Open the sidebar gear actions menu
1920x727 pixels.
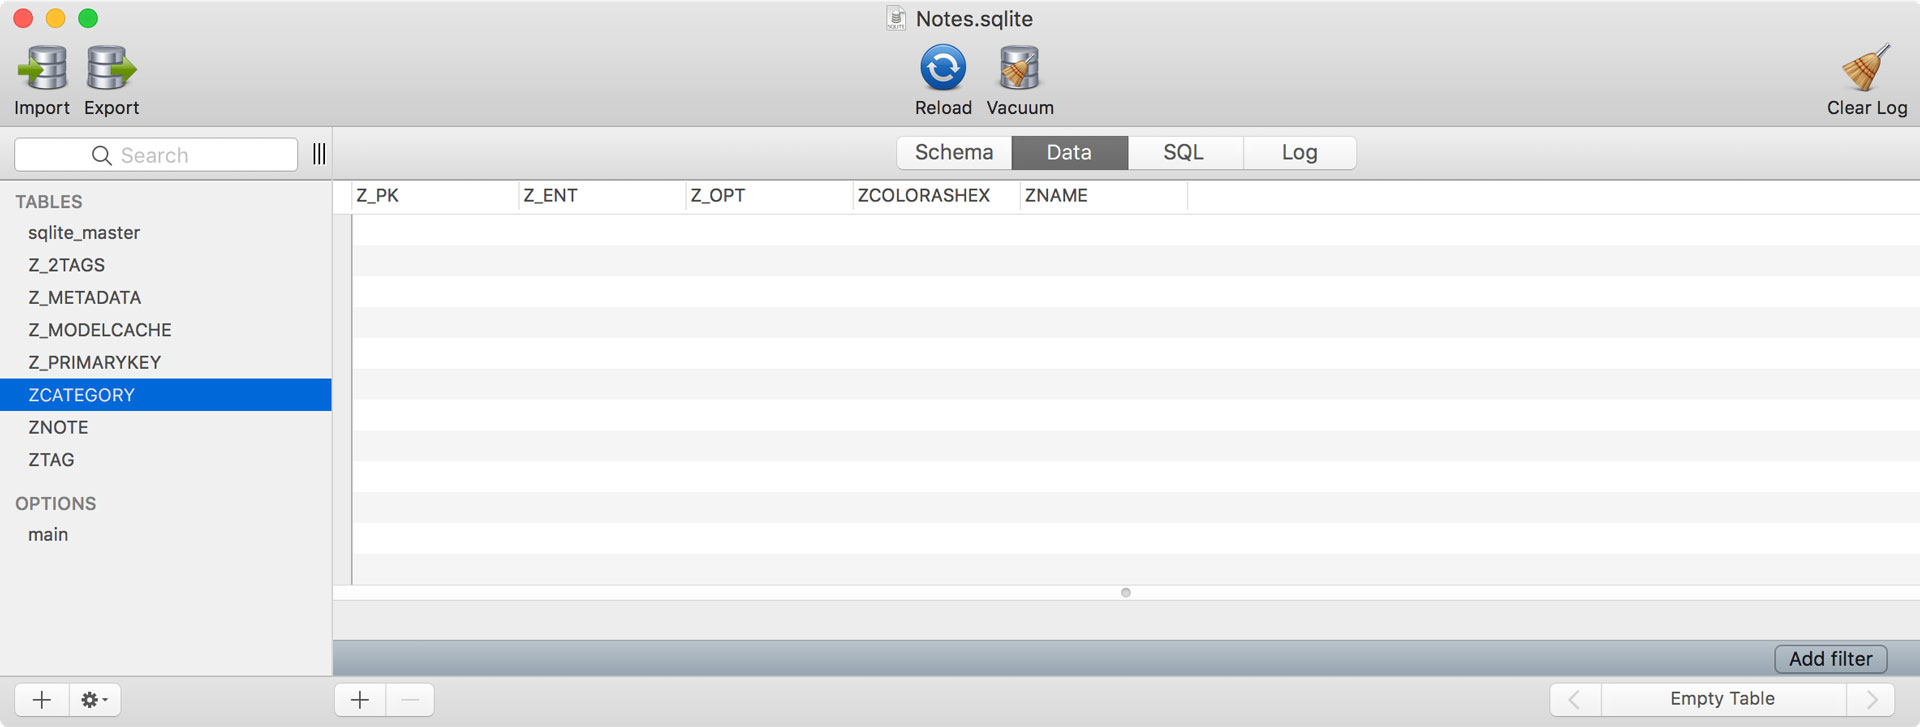(95, 700)
